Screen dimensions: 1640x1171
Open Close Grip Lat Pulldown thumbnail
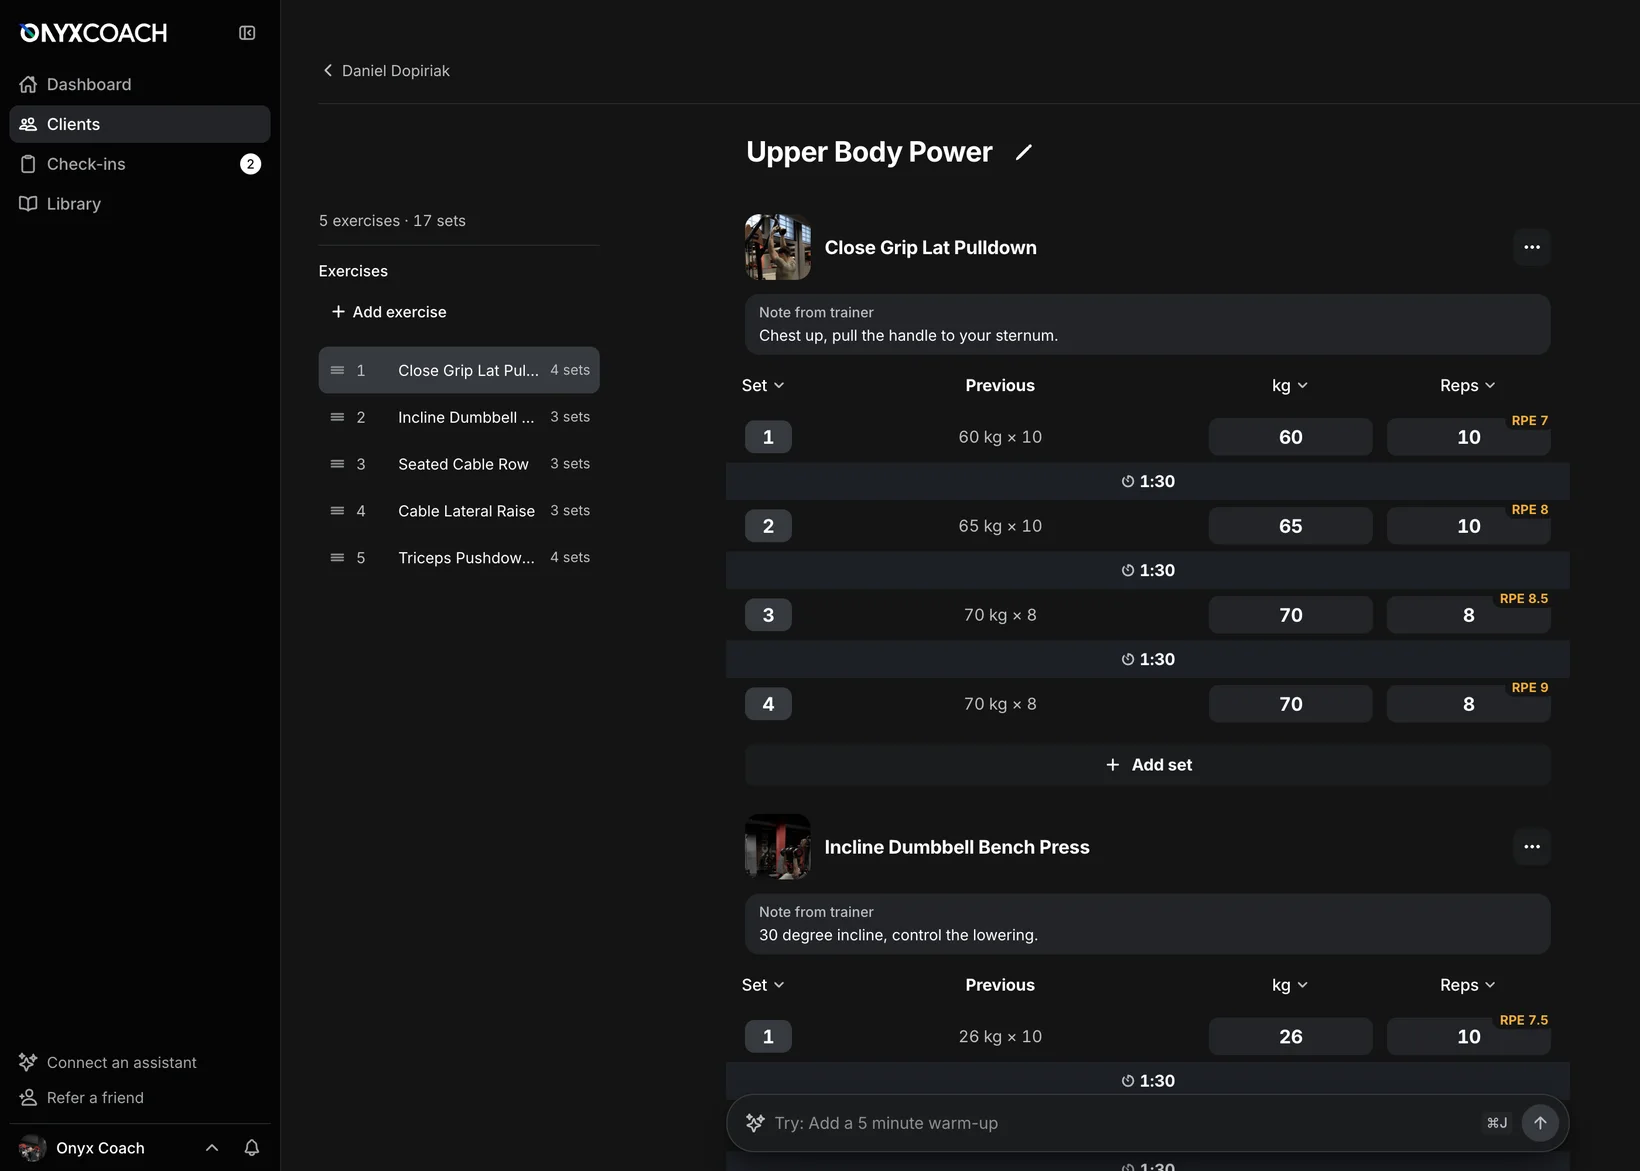tap(778, 247)
